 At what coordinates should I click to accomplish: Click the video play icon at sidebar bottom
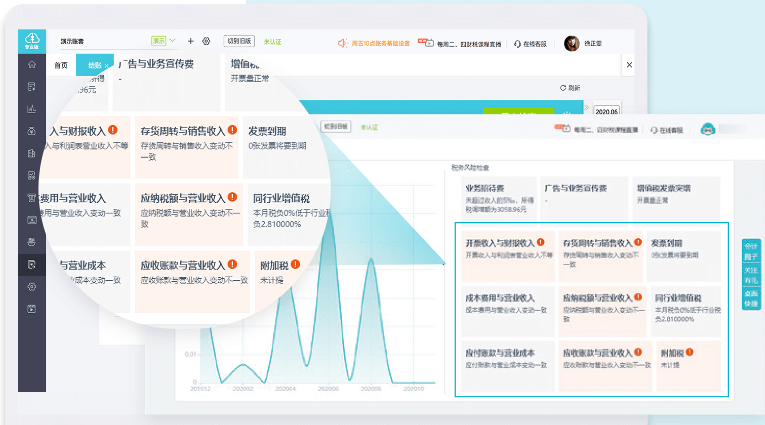pyautogui.click(x=32, y=308)
